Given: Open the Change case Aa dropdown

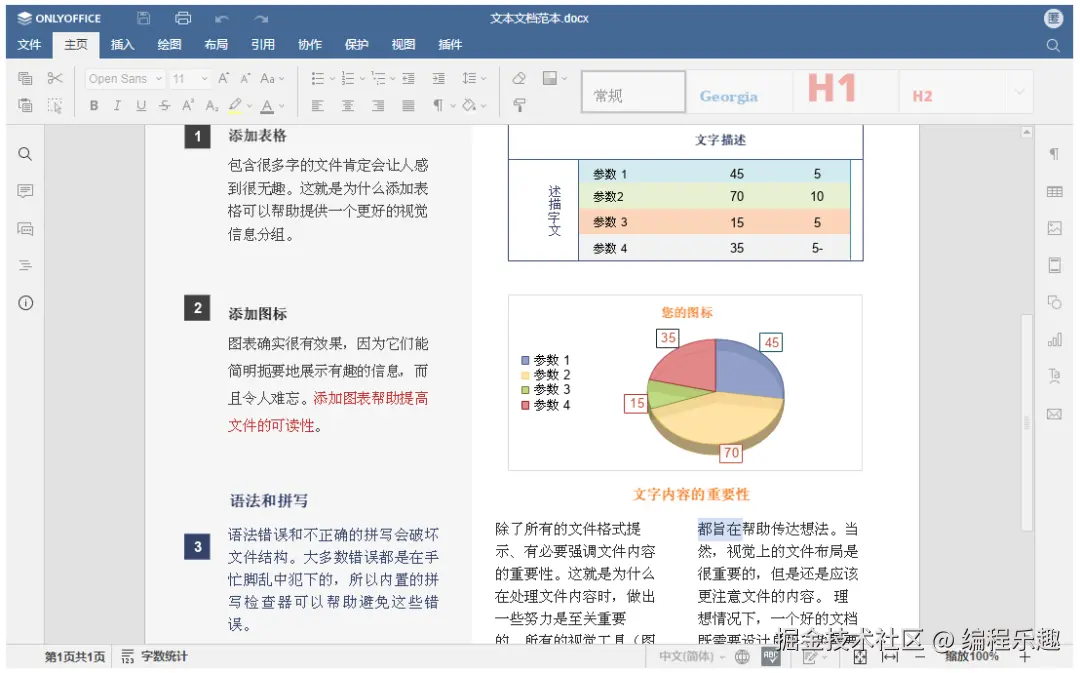Looking at the screenshot, I should 272,79.
